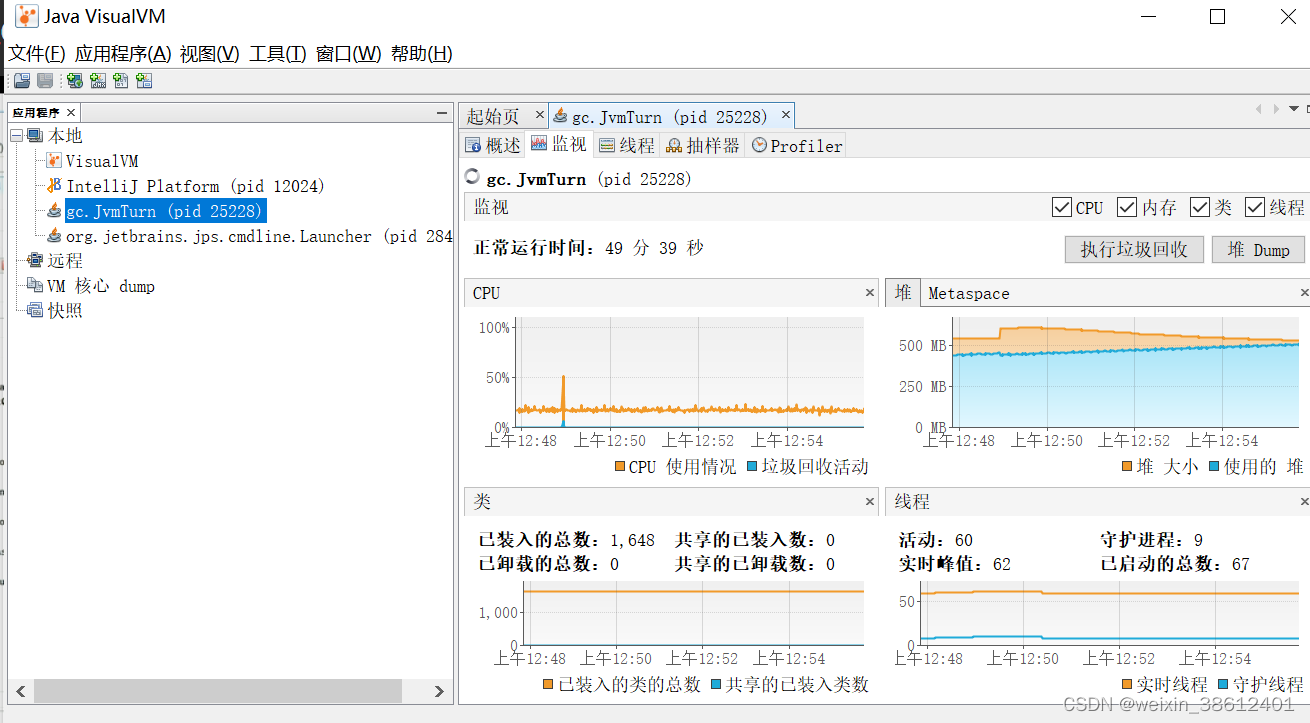Click the IntelliJ Platform node icon
Image resolution: width=1310 pixels, height=723 pixels.
point(54,186)
